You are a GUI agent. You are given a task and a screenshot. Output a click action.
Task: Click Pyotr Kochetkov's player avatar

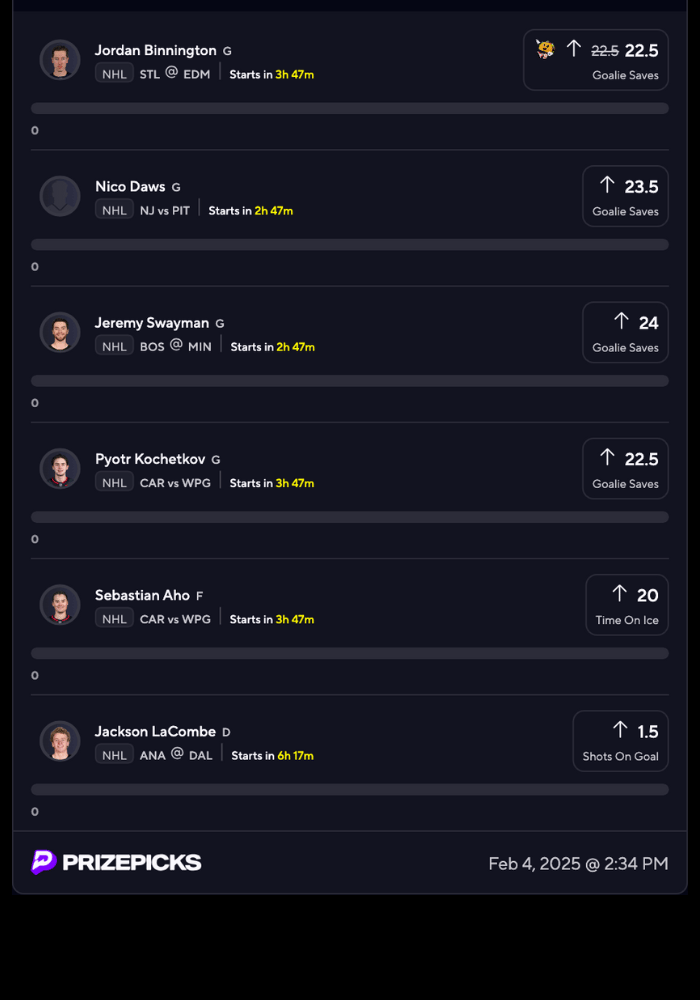[x=60, y=468]
